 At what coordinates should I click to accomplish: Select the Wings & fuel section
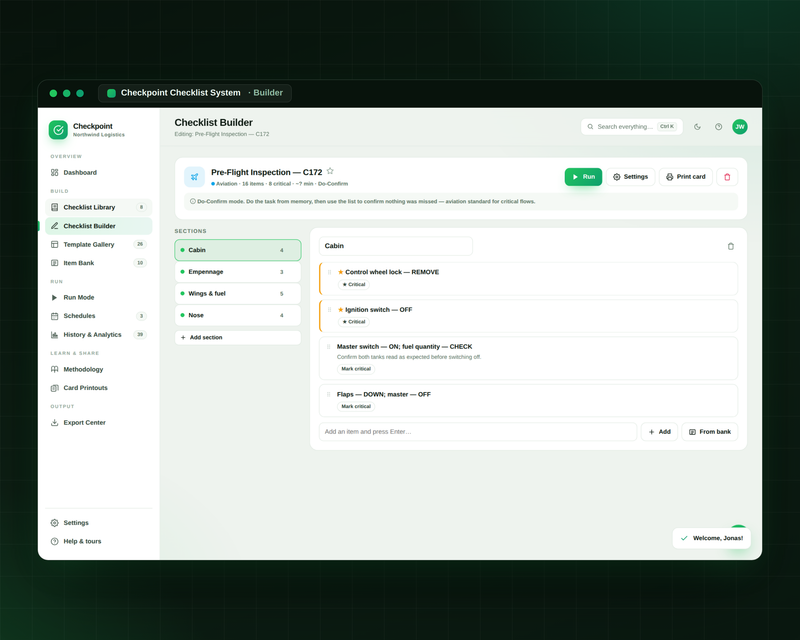[x=238, y=293]
